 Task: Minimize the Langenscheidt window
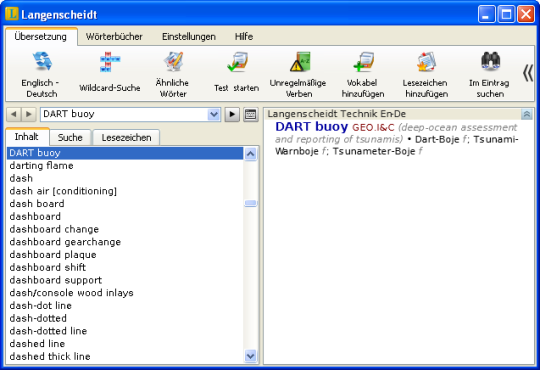click(486, 14)
